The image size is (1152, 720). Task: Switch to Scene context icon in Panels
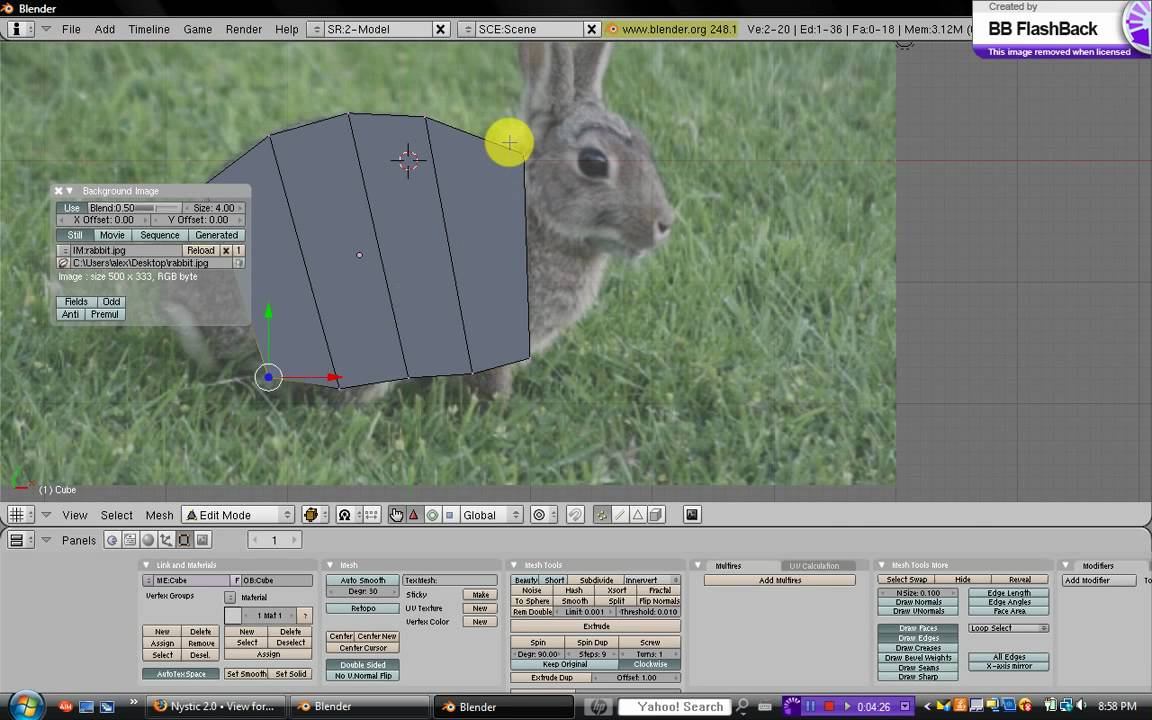tap(202, 540)
